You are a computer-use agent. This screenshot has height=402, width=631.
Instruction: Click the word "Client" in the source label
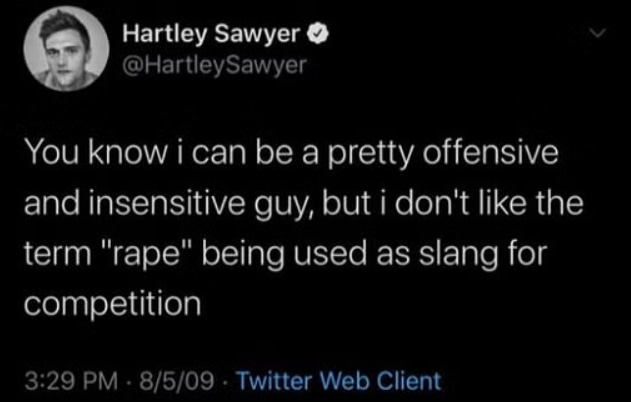(x=412, y=380)
